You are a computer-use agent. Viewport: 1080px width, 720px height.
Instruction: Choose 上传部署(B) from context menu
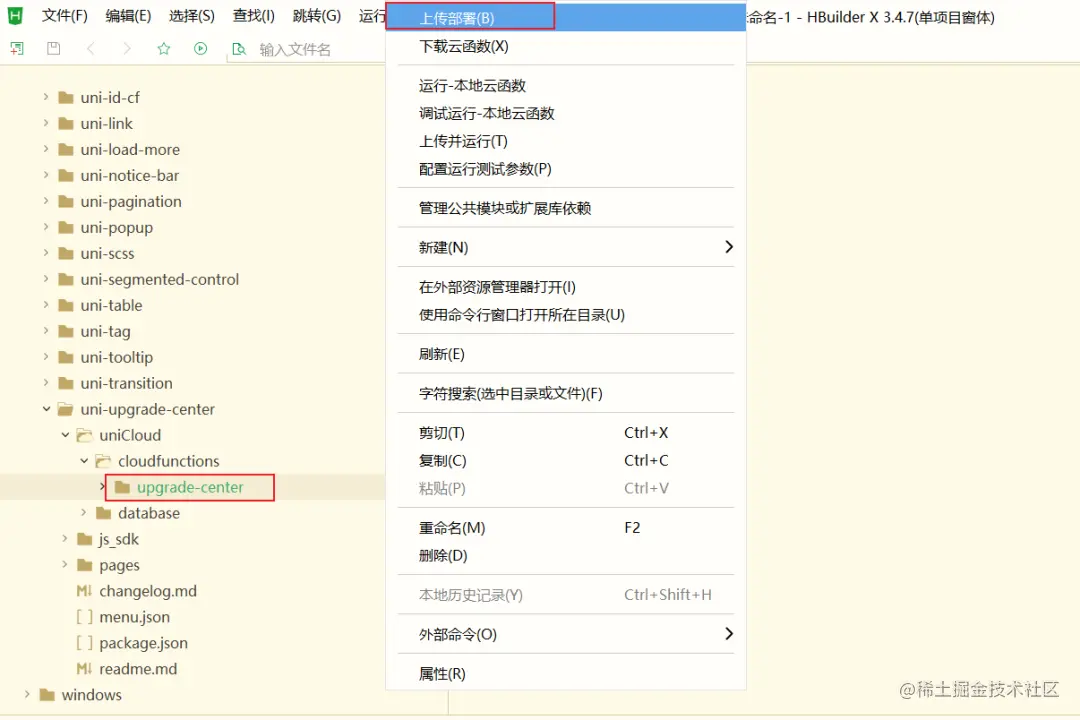[566, 18]
